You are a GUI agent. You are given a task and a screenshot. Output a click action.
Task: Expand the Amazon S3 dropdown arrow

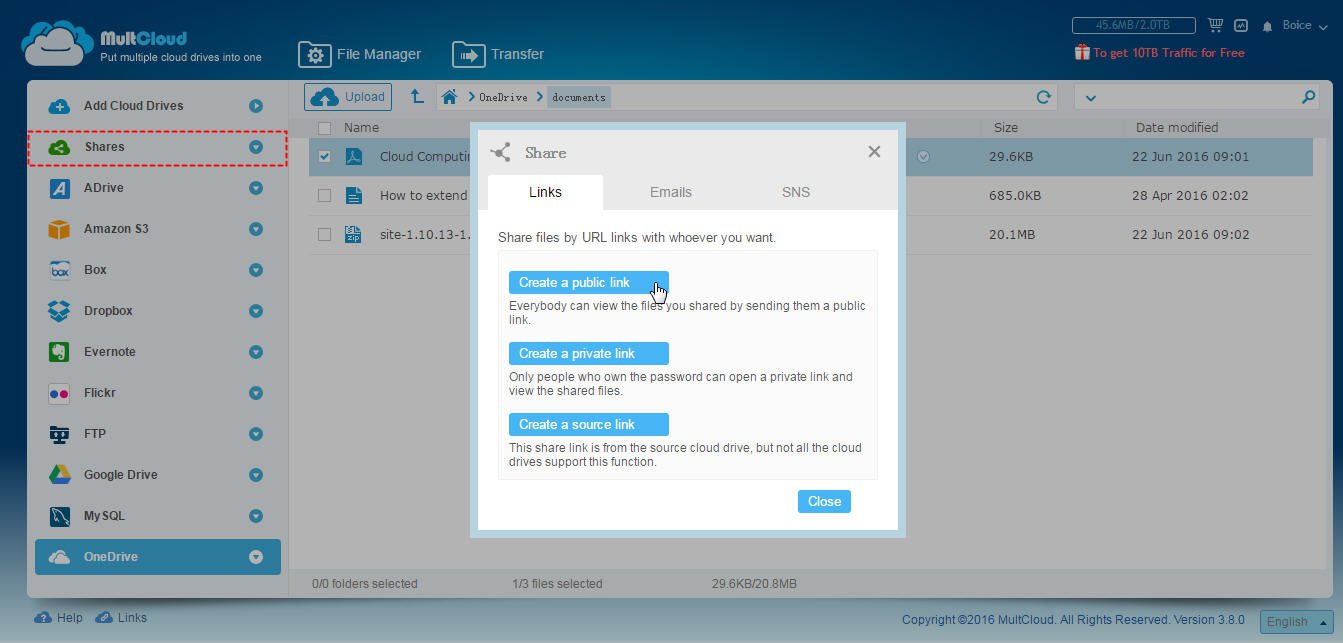(256, 229)
